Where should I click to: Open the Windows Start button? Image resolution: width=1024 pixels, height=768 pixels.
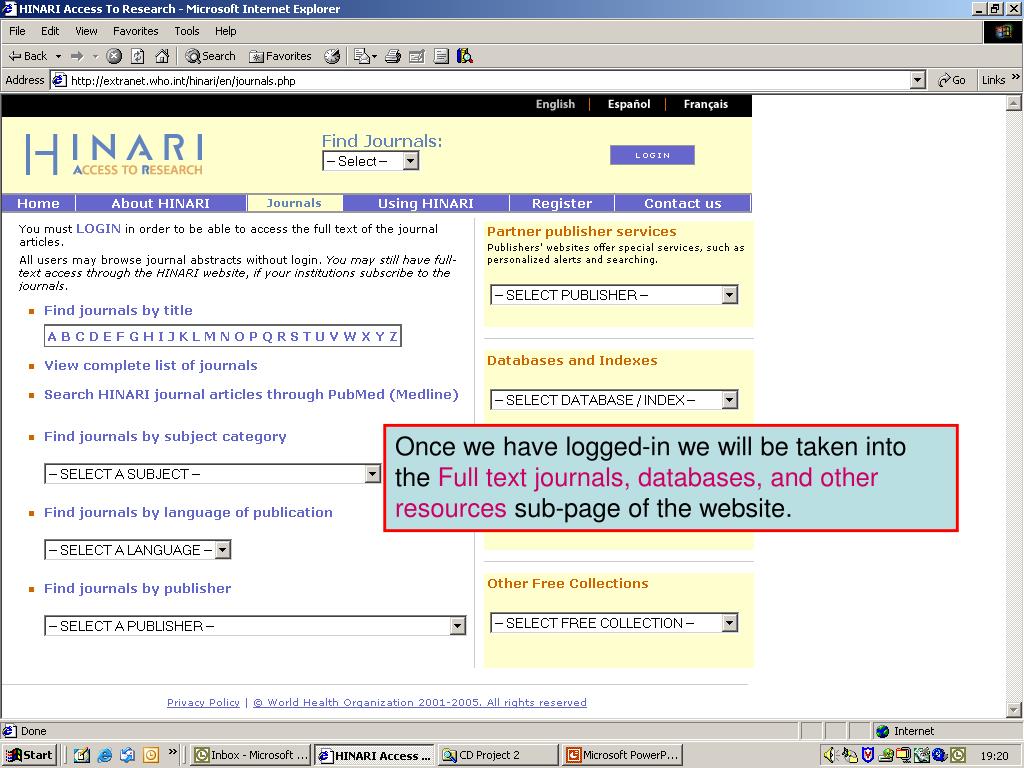pyautogui.click(x=29, y=756)
